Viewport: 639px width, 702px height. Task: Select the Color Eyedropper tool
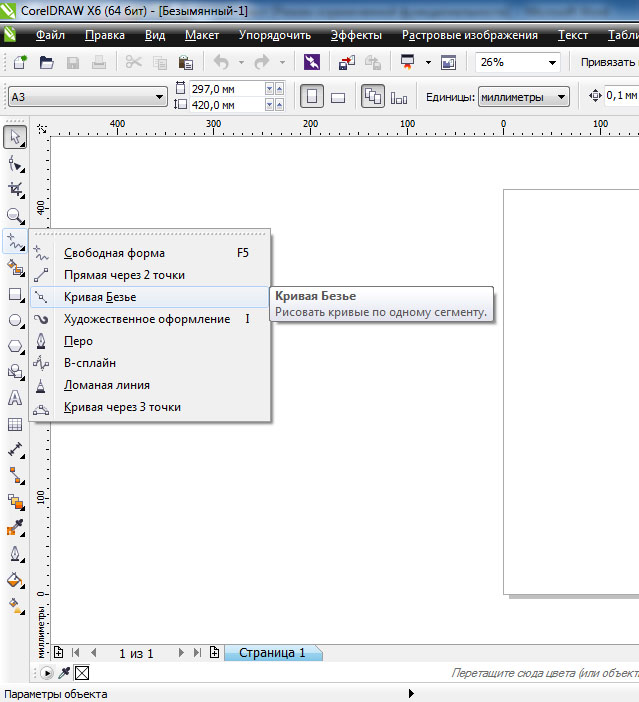(x=16, y=527)
